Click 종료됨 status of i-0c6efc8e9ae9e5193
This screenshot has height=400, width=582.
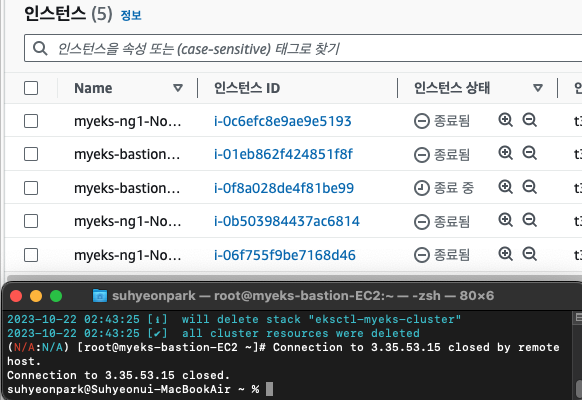pos(452,121)
